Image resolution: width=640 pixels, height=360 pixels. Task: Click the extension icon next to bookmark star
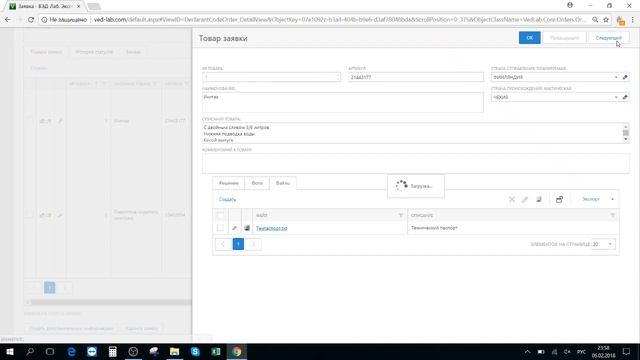pyautogui.click(x=620, y=20)
